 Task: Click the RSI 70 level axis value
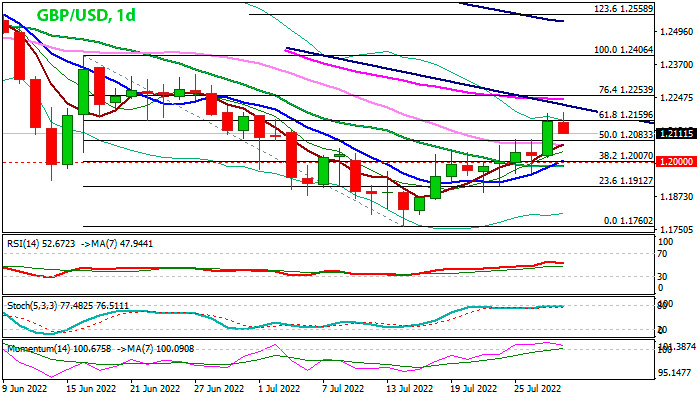(662, 254)
